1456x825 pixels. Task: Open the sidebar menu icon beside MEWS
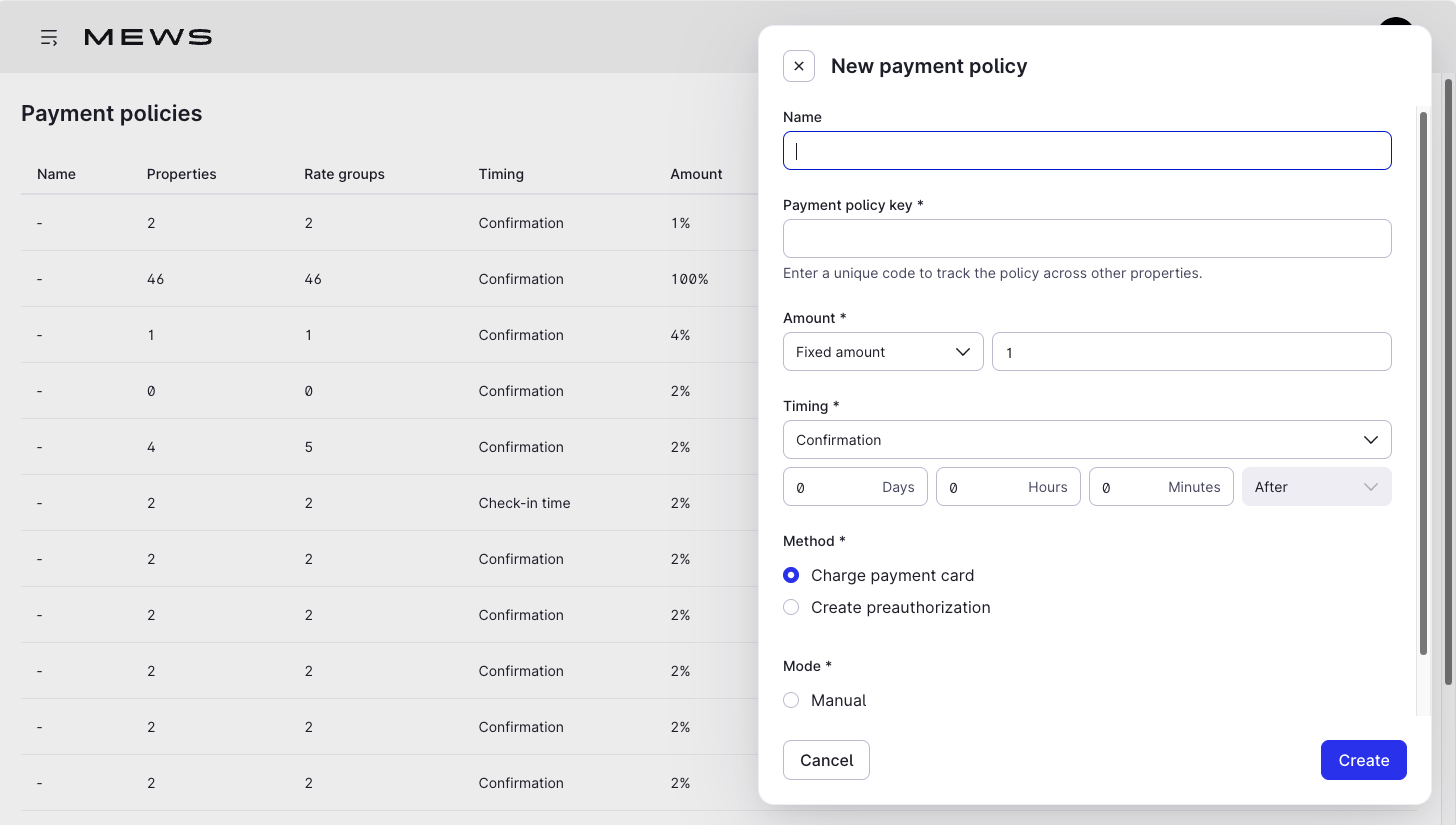tap(49, 38)
